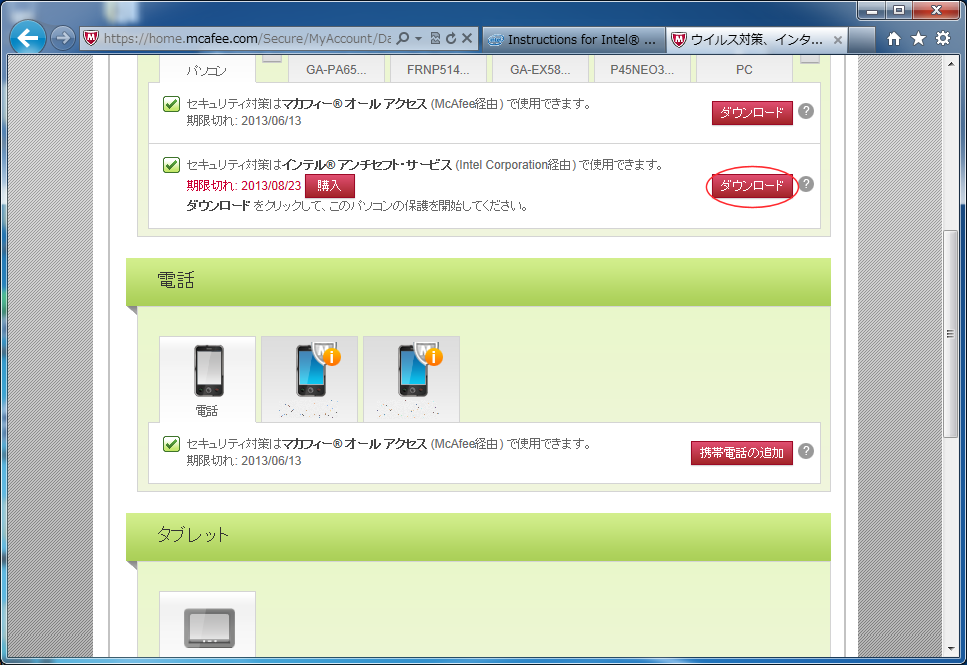967x665 pixels.
Task: Stop loading with the X icon
Action: [x=467, y=38]
